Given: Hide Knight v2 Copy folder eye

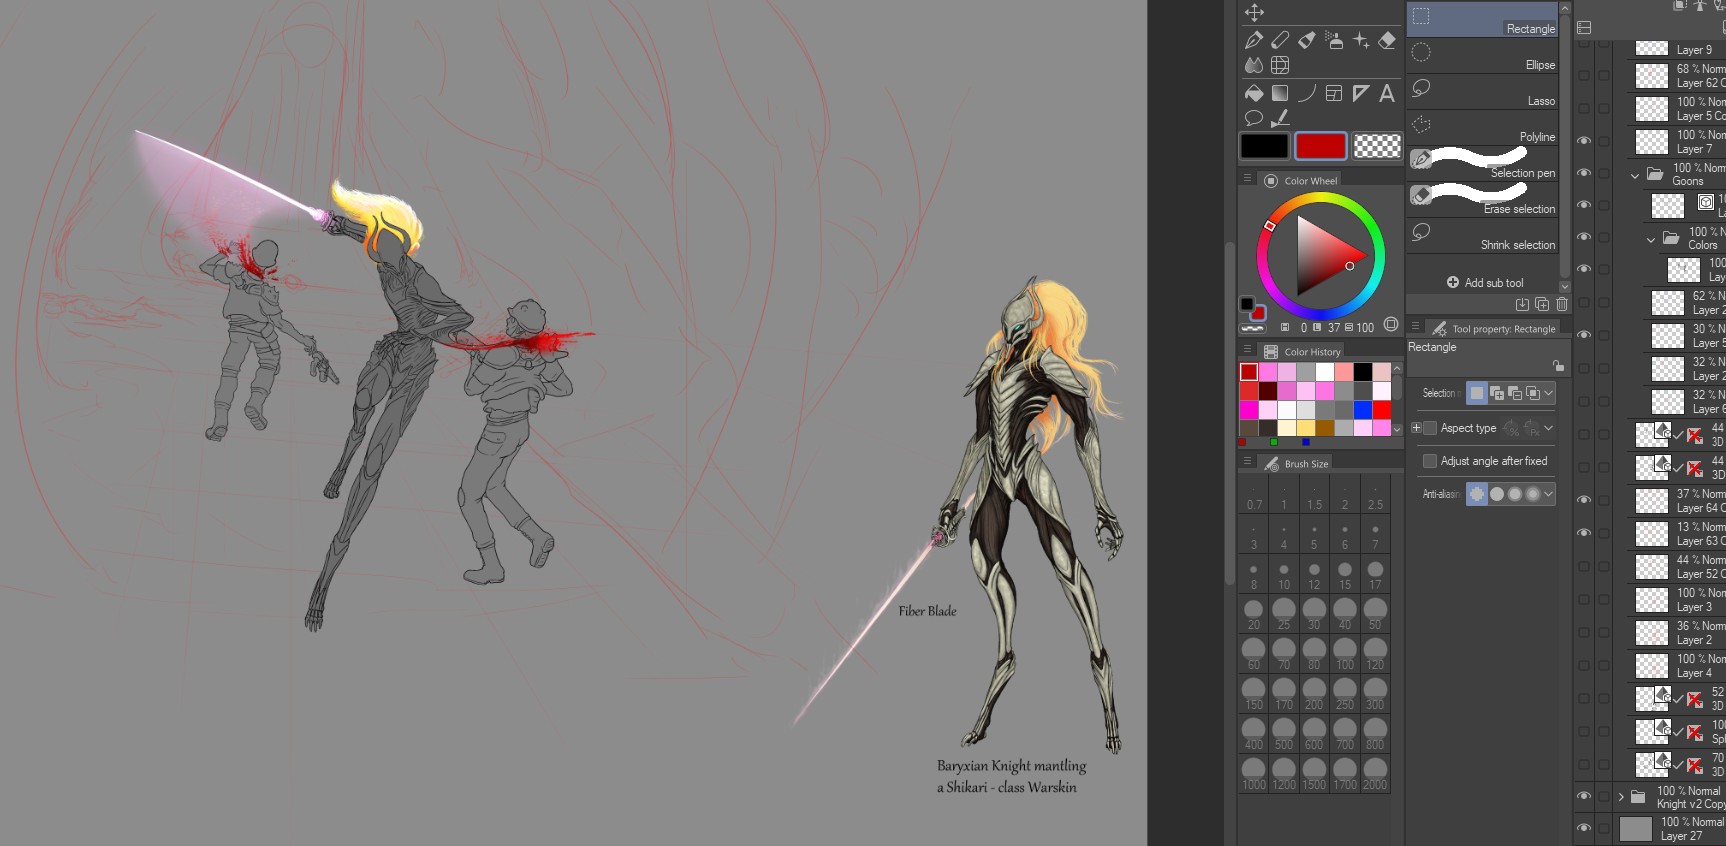Looking at the screenshot, I should pos(1584,797).
